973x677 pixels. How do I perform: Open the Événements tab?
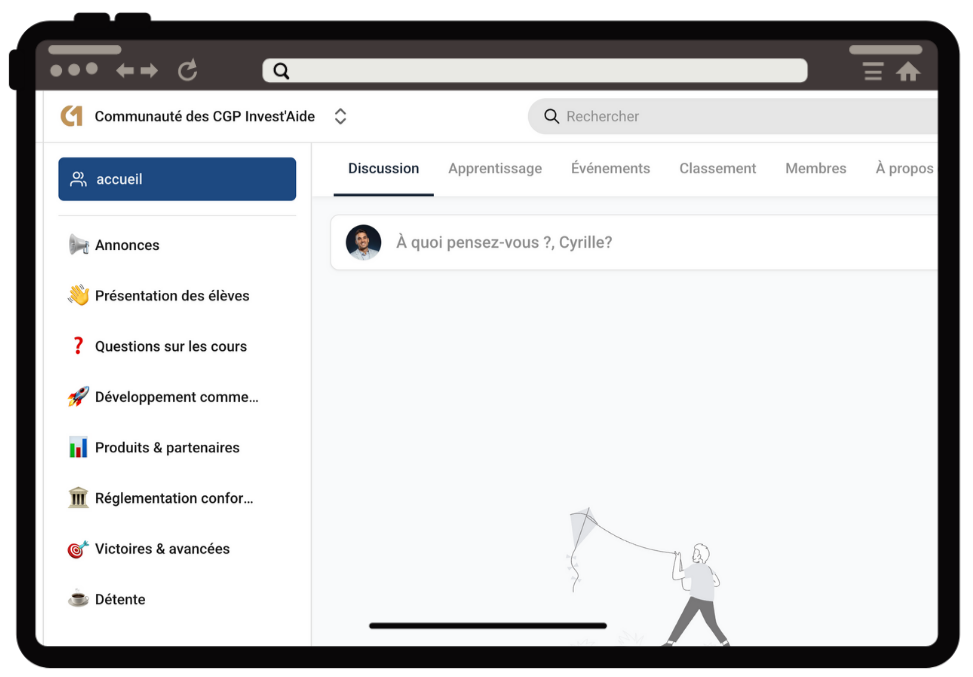pyautogui.click(x=610, y=168)
